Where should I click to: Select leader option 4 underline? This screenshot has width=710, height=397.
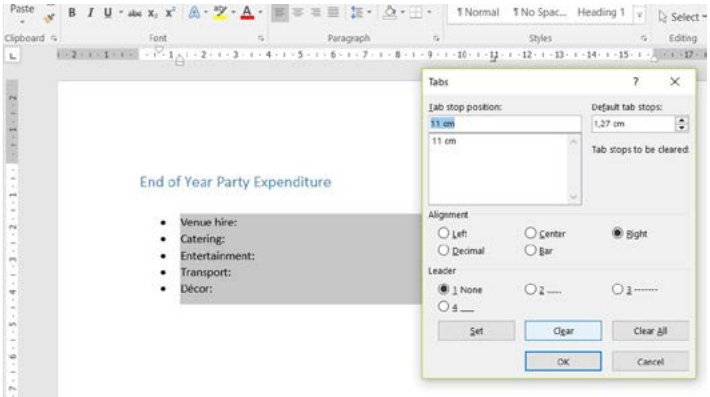(443, 306)
